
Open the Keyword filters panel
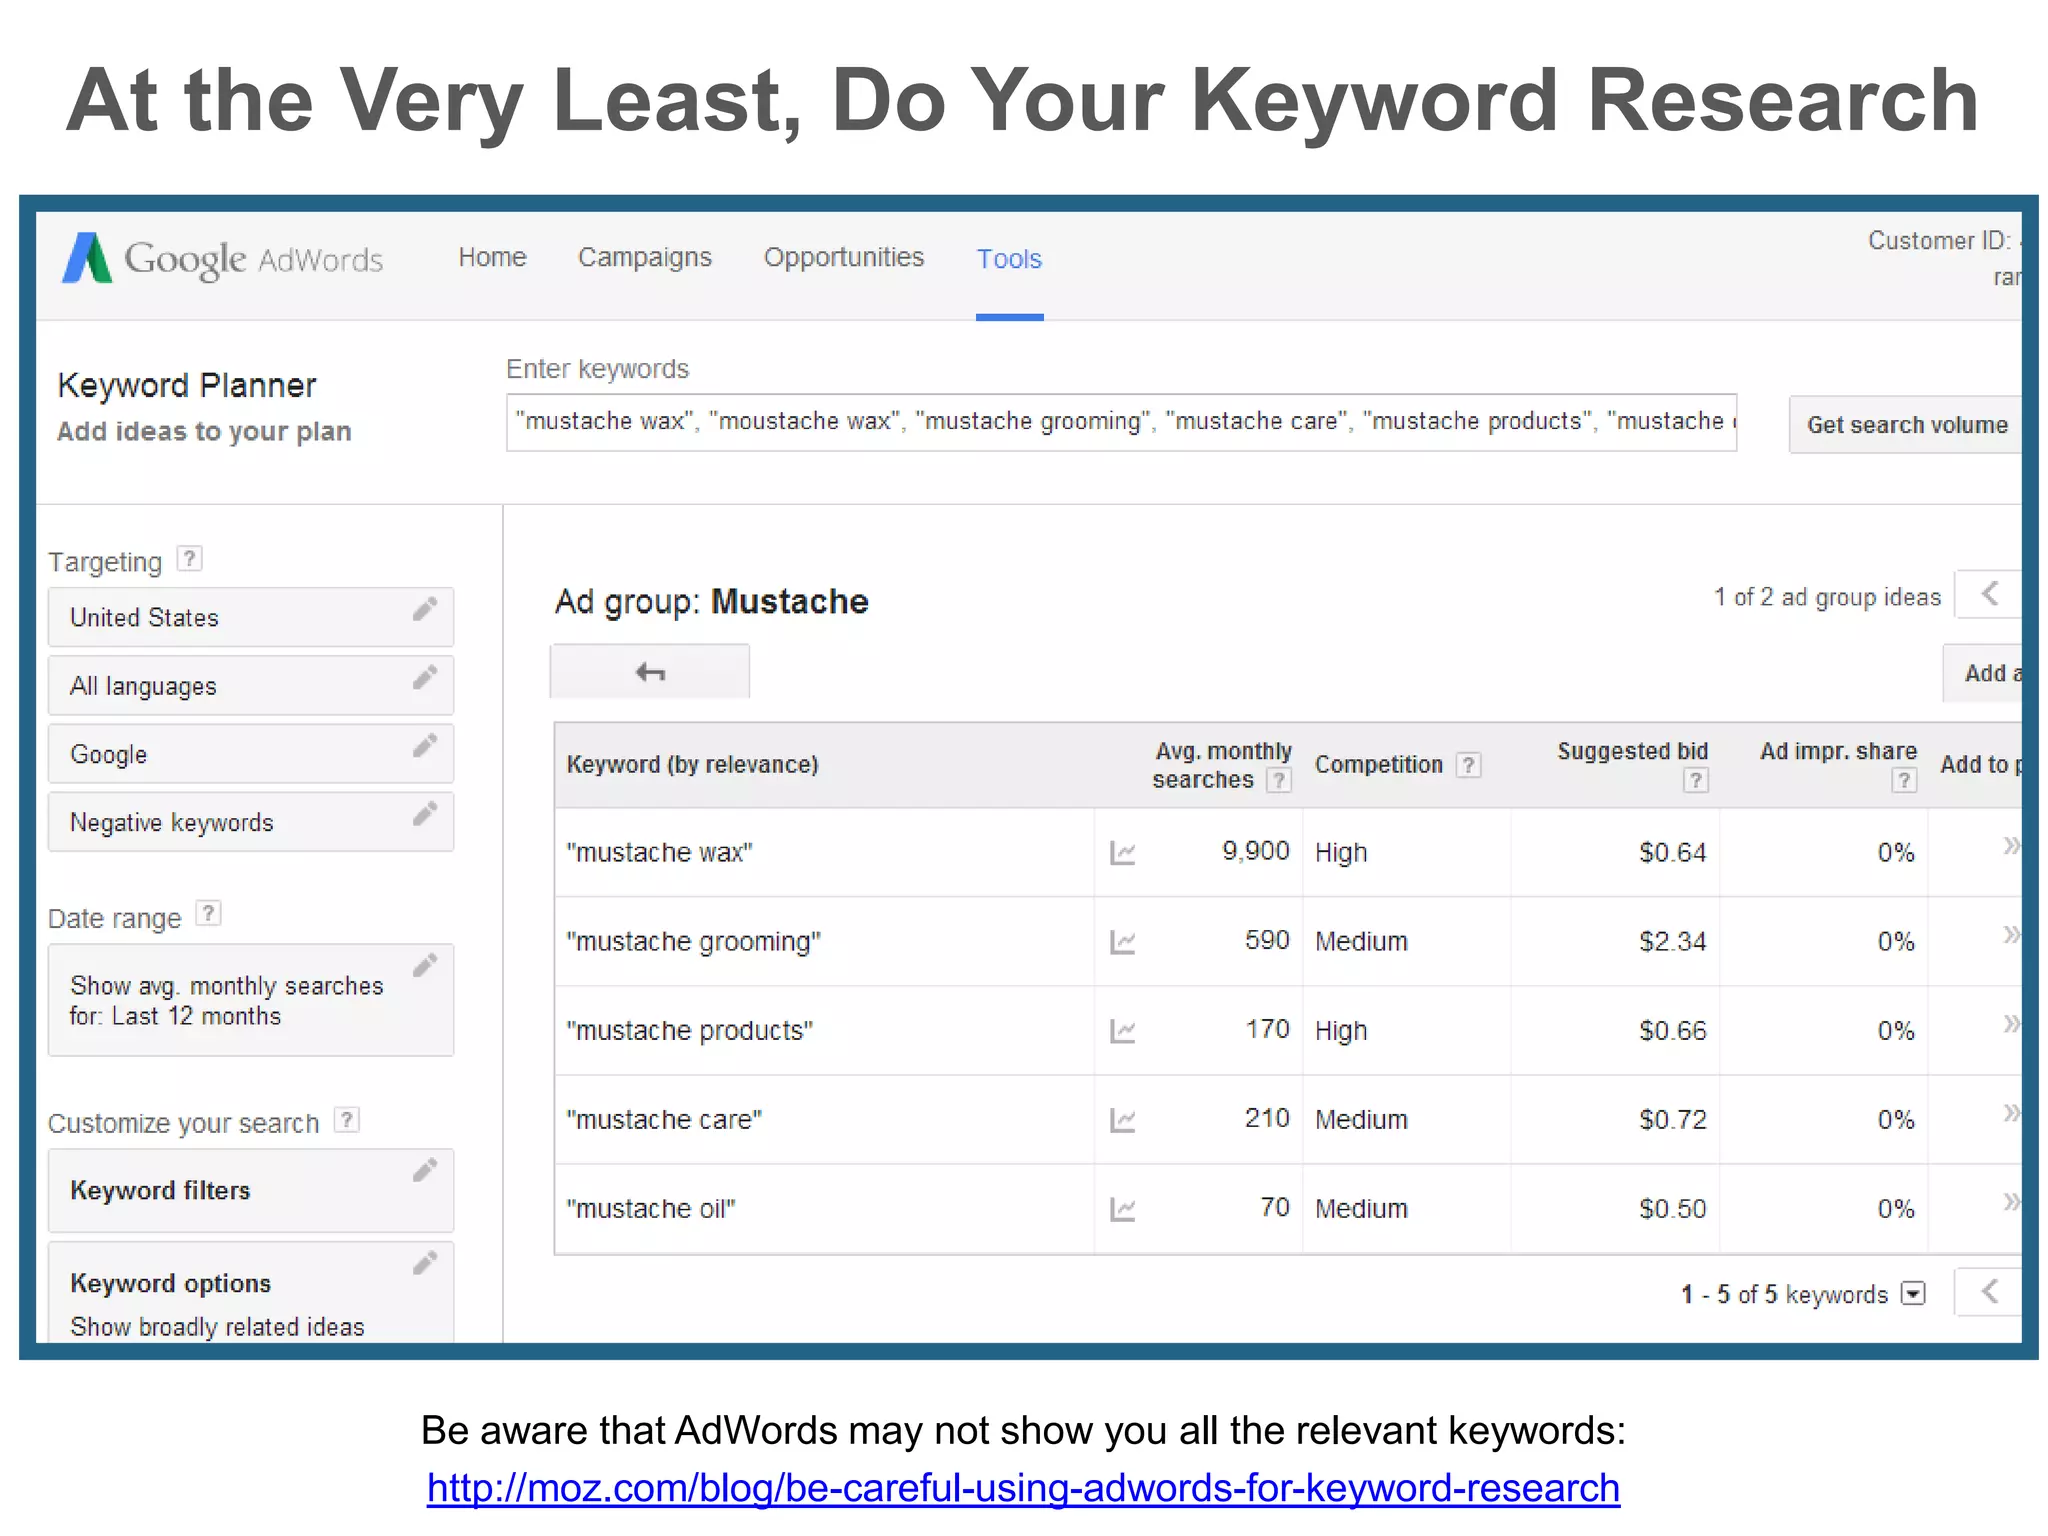coord(251,1191)
